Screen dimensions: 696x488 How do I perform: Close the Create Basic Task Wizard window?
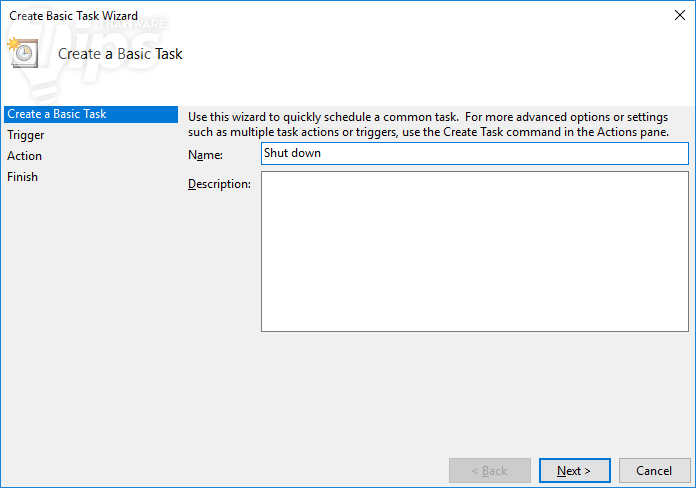(680, 15)
